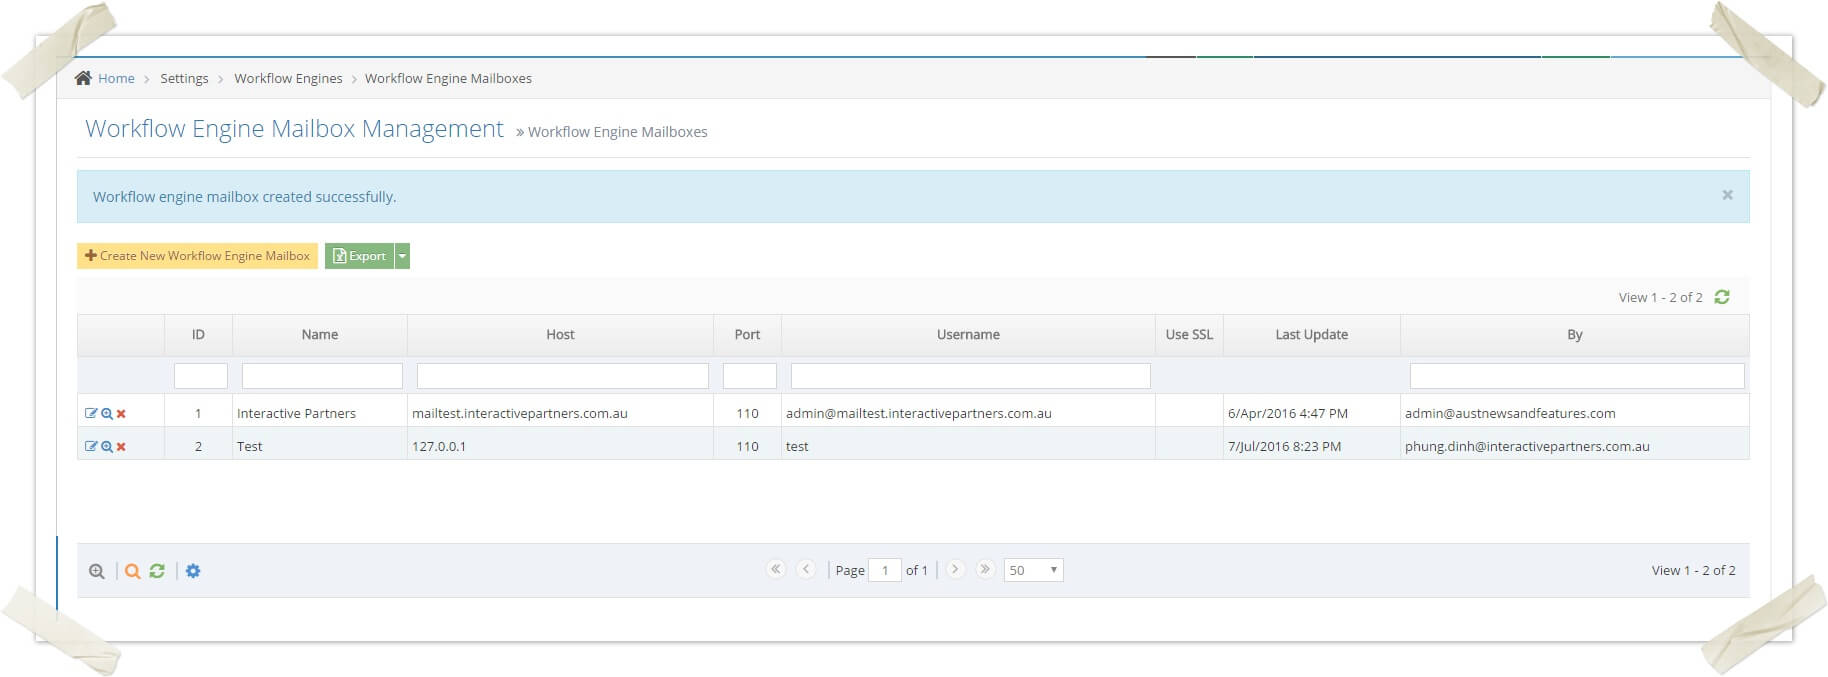Sort by Last Update column header
Viewport: 1828px width, 677px height.
pyautogui.click(x=1311, y=335)
